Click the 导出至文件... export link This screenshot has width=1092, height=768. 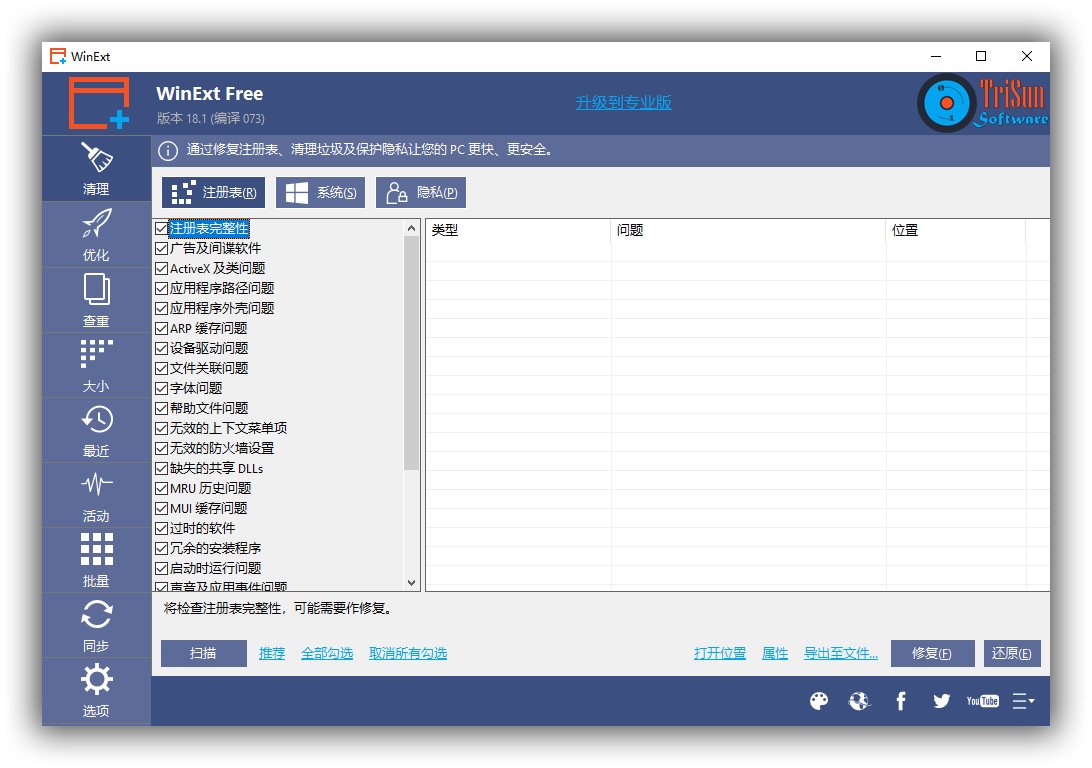pyautogui.click(x=841, y=654)
